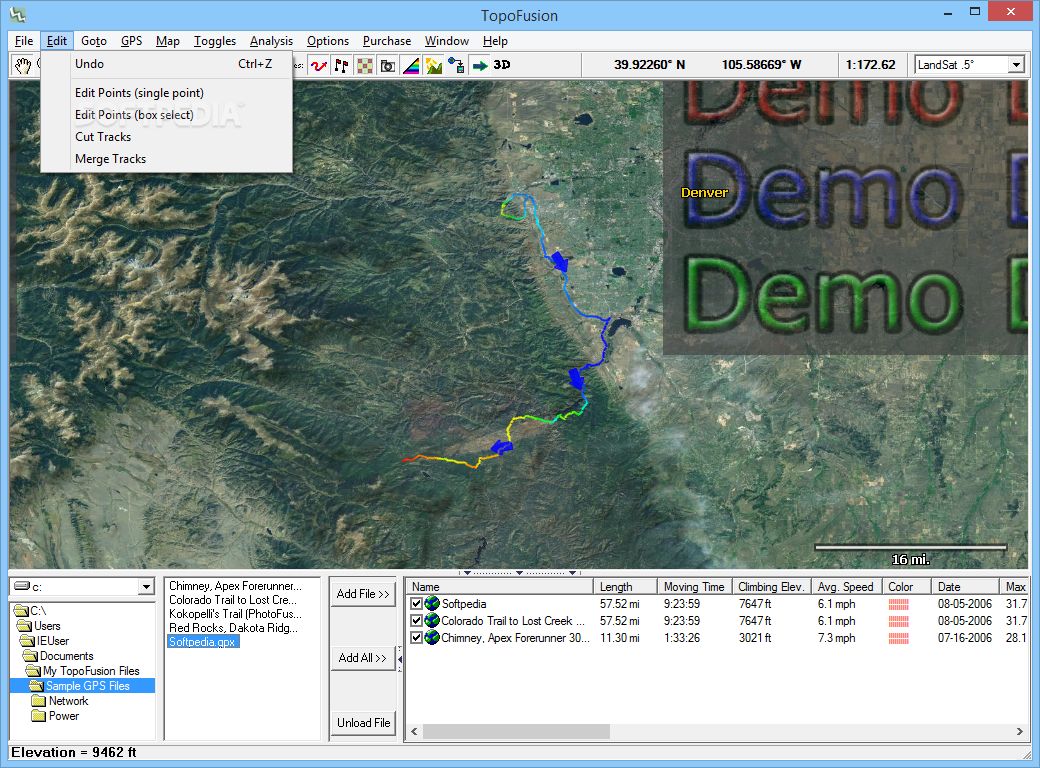The width and height of the screenshot is (1040, 768).
Task: Click the Denver label on the map
Action: coord(704,193)
